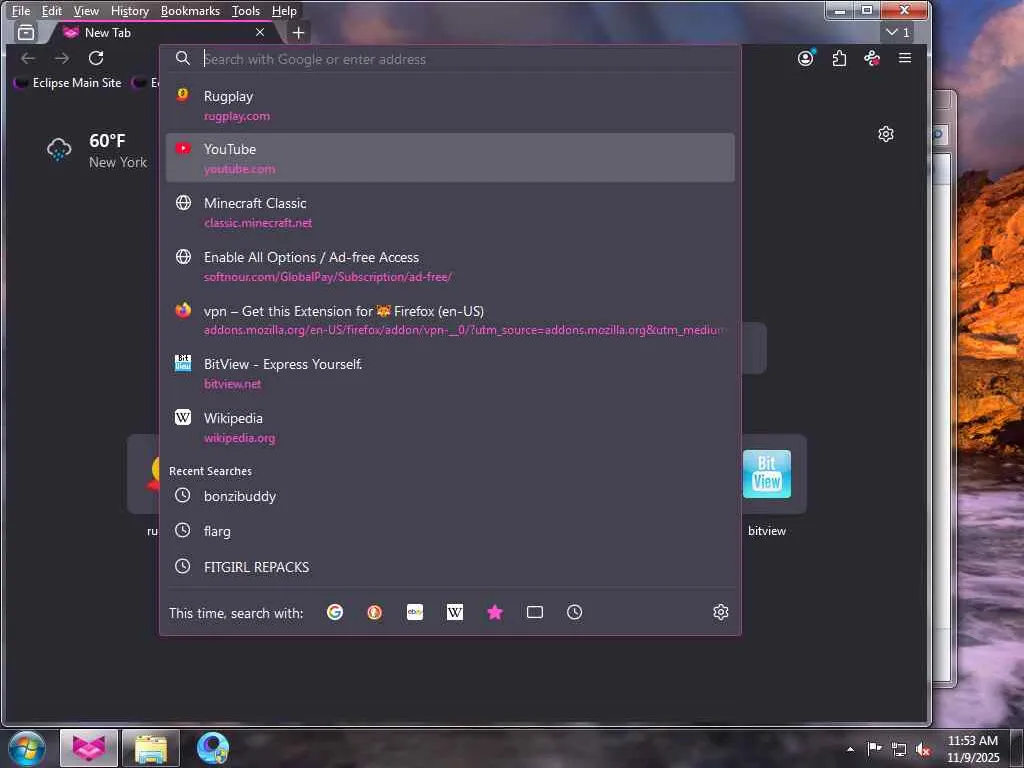Screen dimensions: 1024x768
Task: Open the Windows Start button
Action: 27,748
